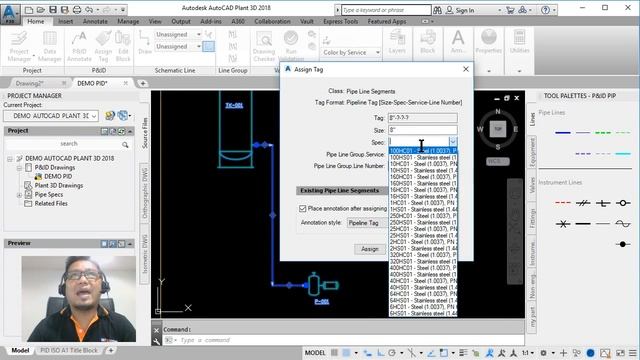Open the Annotate ribbon tab
The image size is (640, 360).
pyautogui.click(x=95, y=21)
